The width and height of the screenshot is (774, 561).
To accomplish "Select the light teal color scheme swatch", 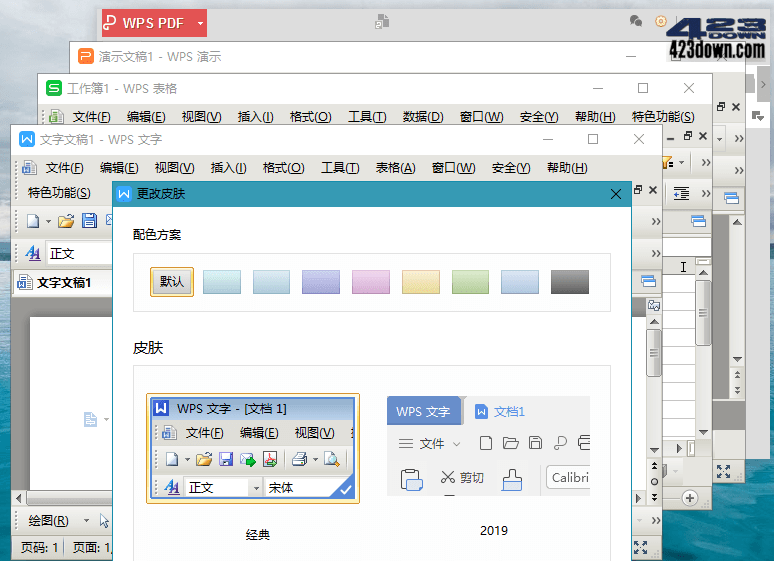I will point(222,282).
